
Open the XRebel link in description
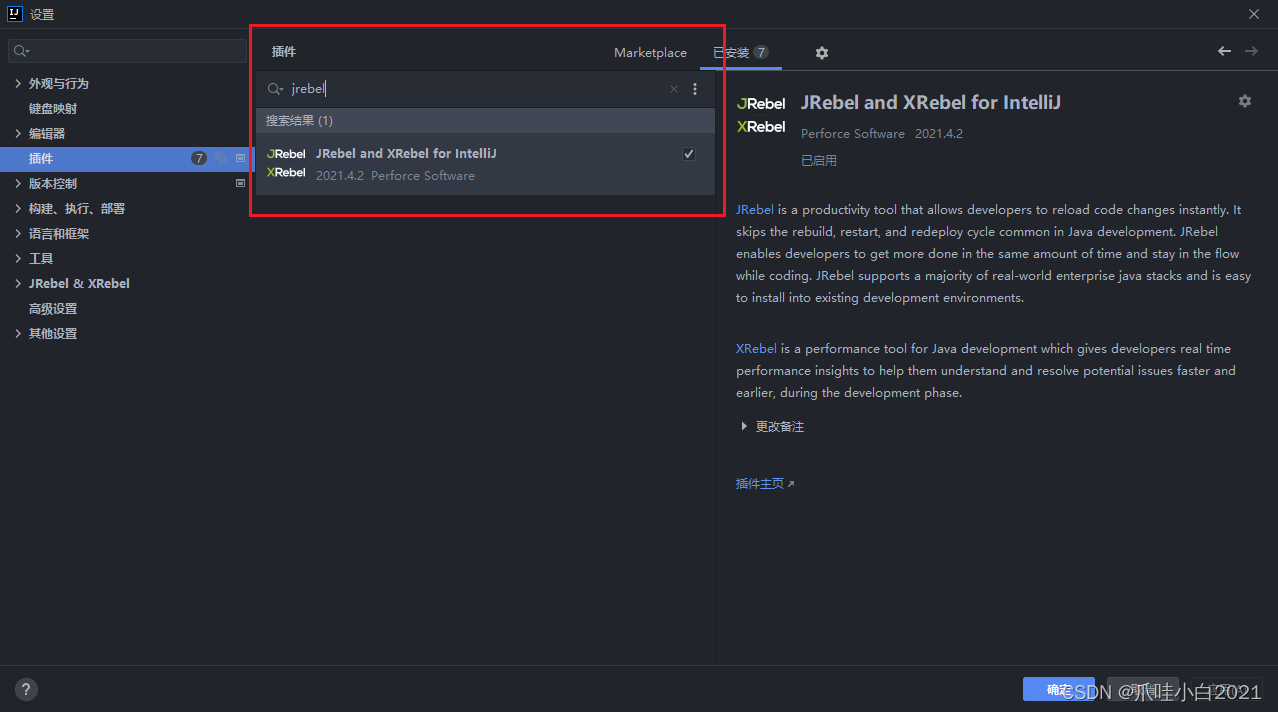[x=756, y=349]
